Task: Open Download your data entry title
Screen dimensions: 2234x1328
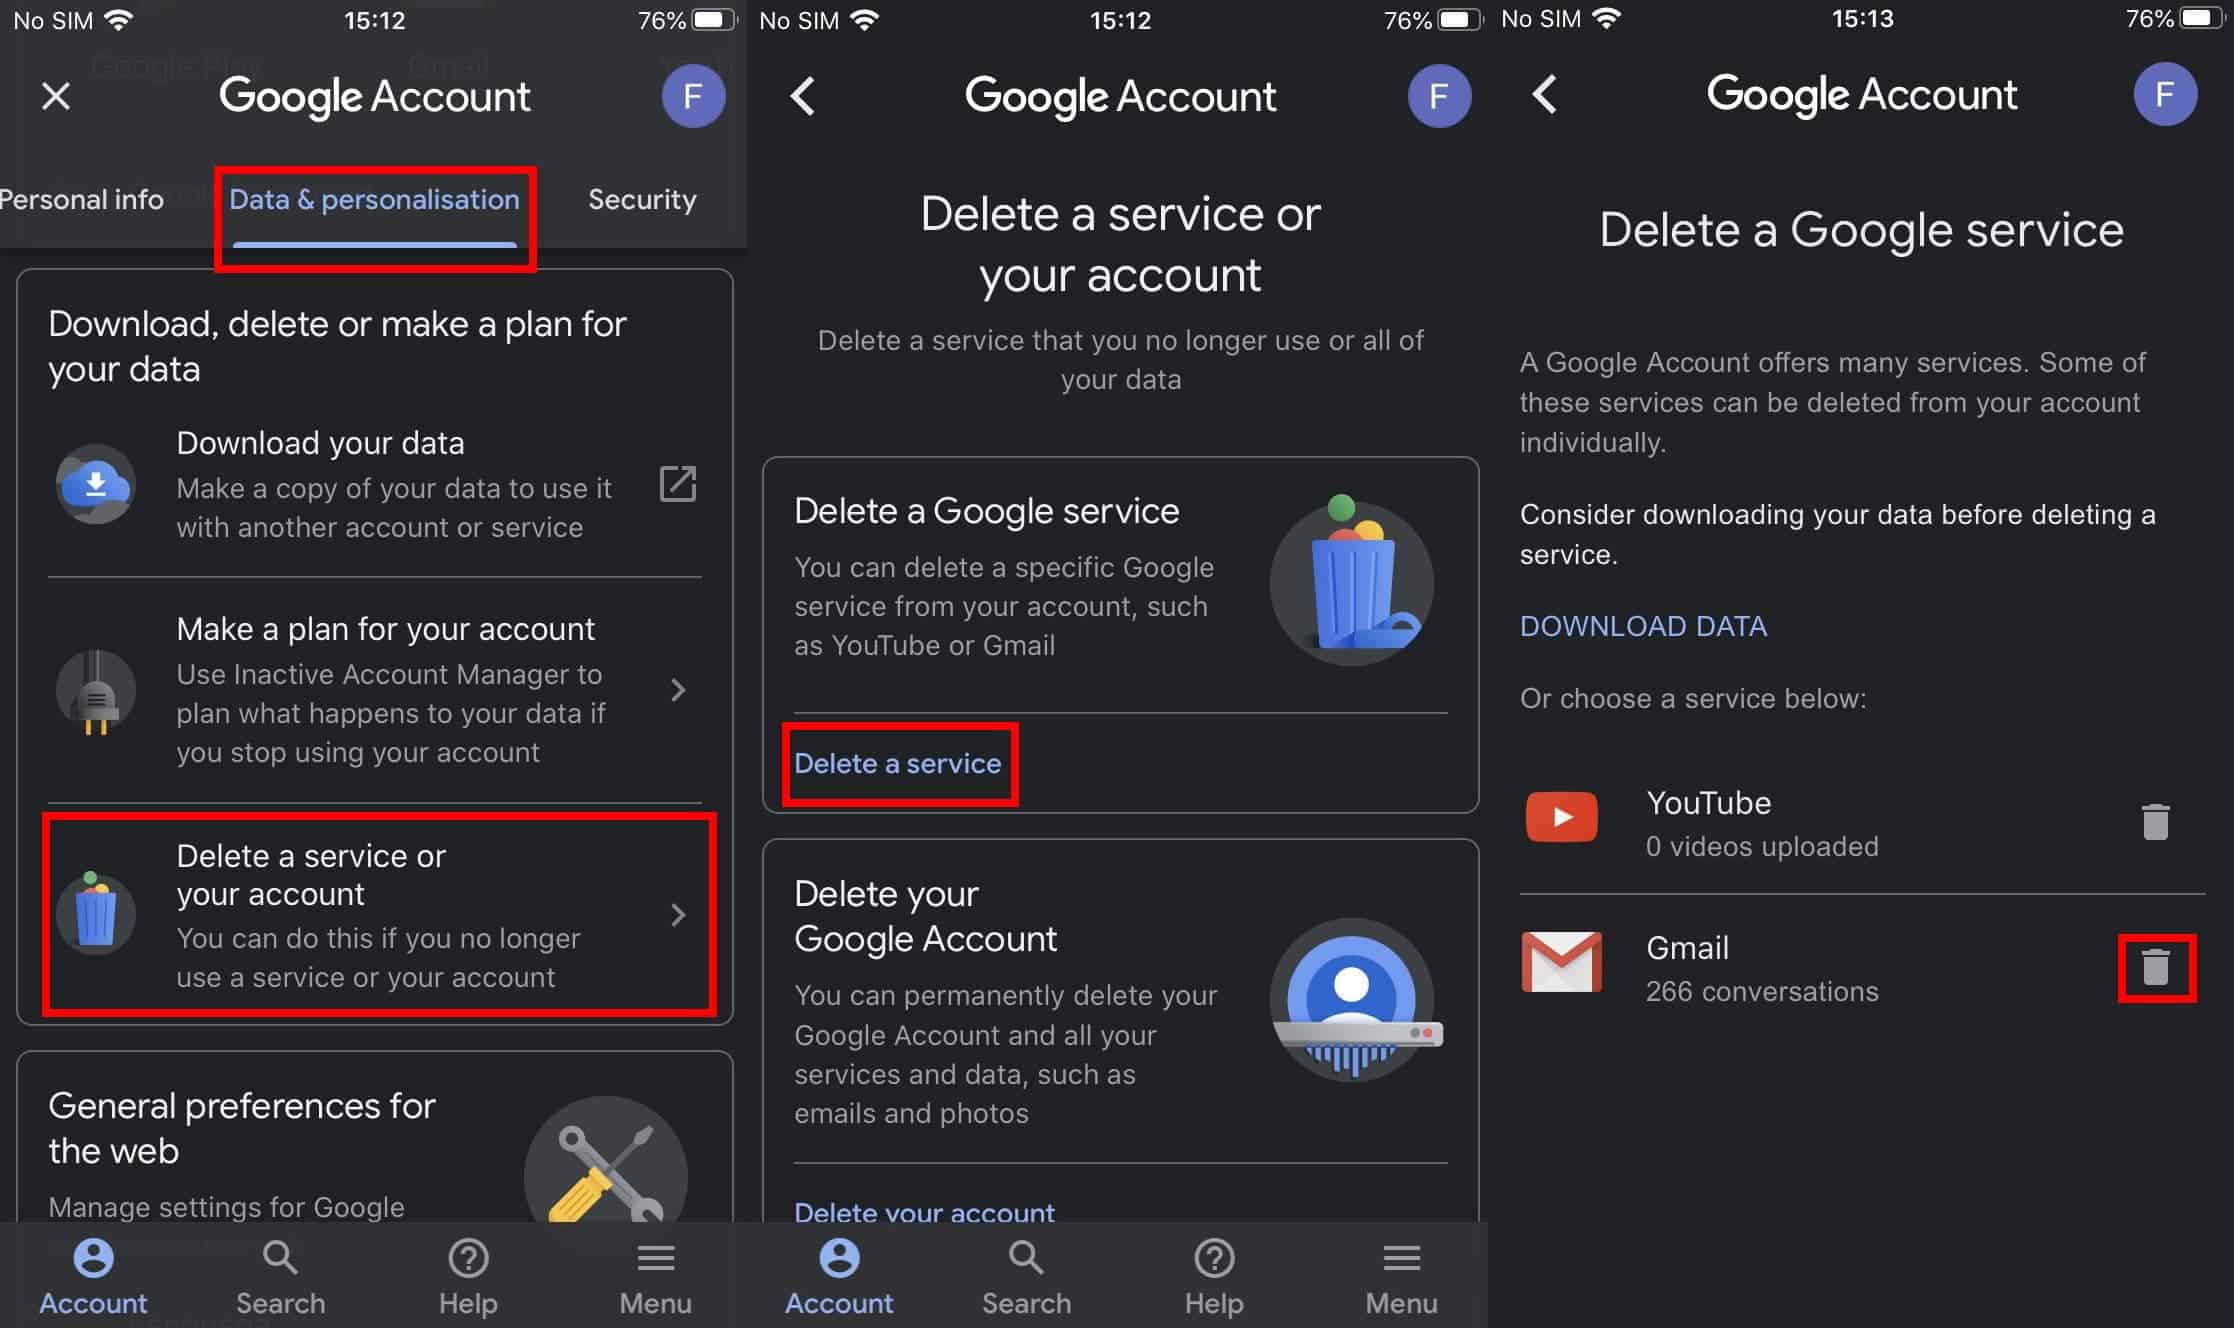Action: 320,443
